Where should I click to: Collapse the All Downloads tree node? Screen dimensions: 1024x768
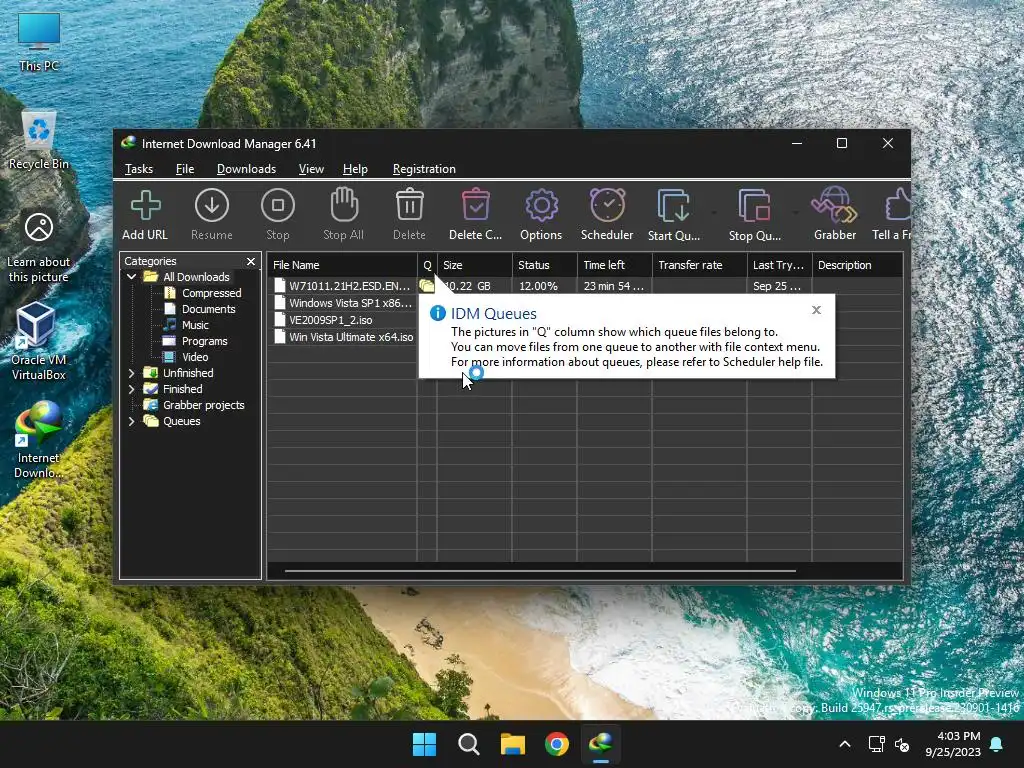(131, 277)
